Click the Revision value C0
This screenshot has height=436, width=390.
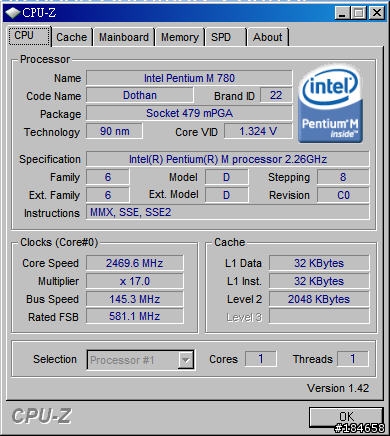coord(343,195)
